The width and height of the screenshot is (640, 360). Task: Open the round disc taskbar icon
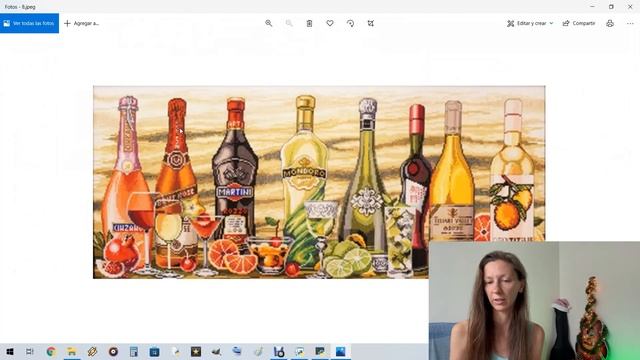pos(113,351)
